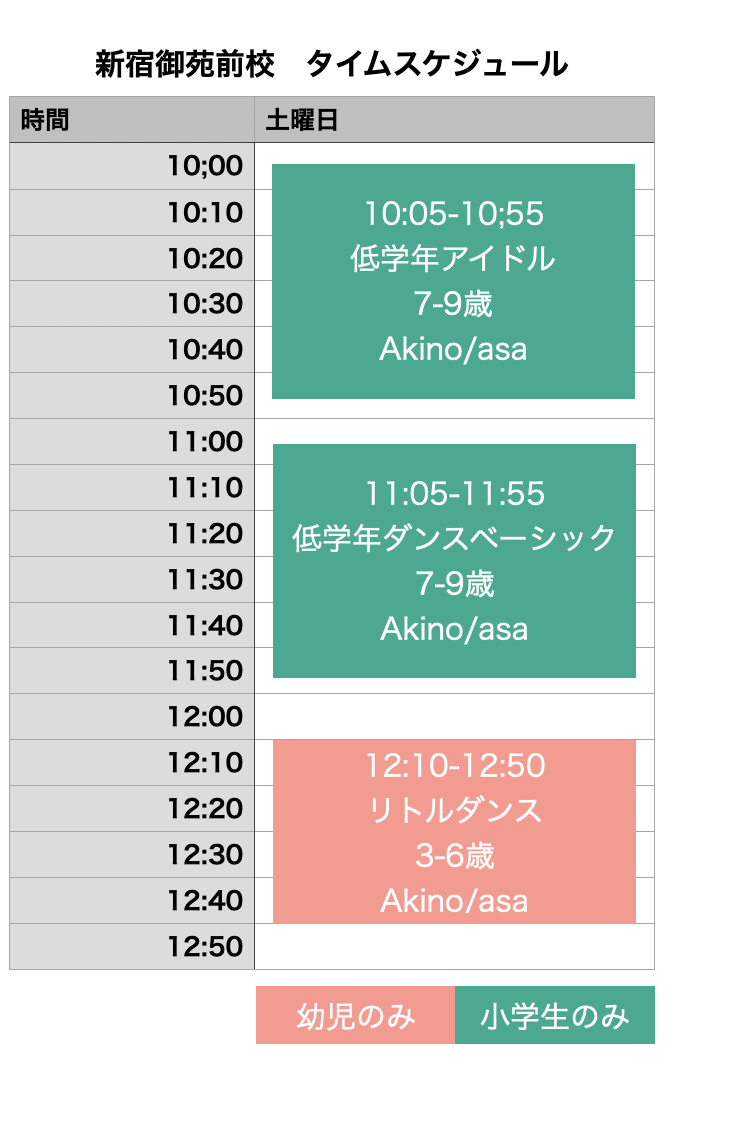Select the 11:40 time cell
The height and width of the screenshot is (1121, 740).
(132, 626)
